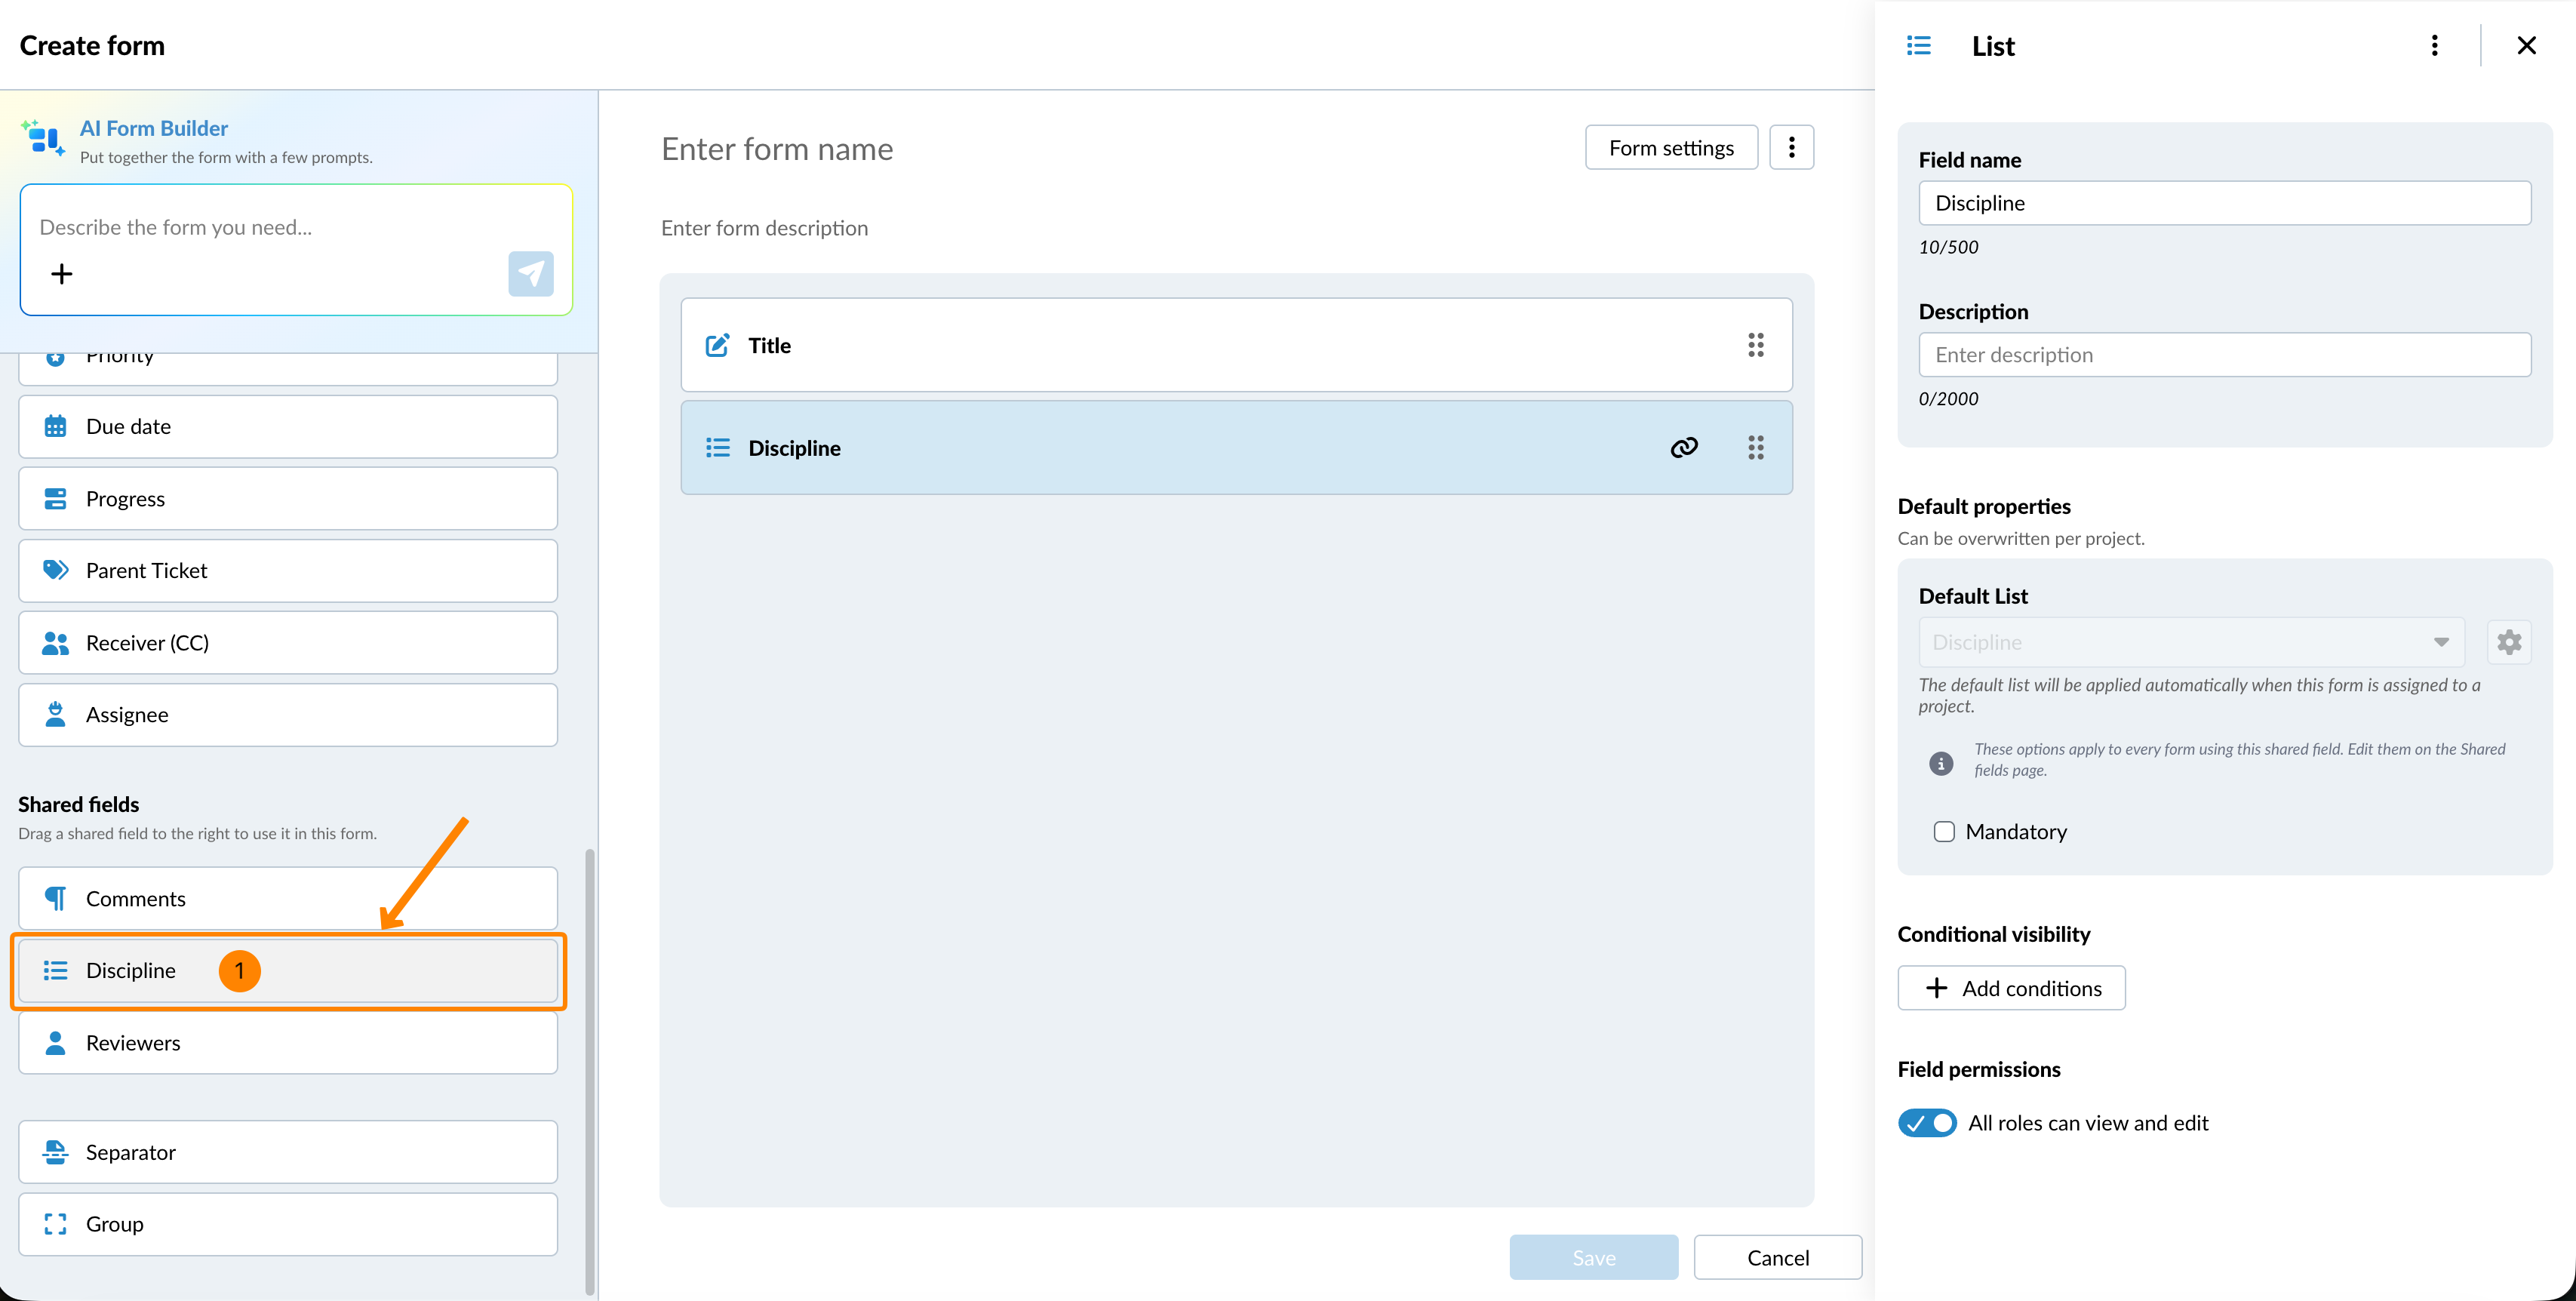Click the Enter description input field
Viewport: 2576px width, 1301px height.
click(2225, 355)
